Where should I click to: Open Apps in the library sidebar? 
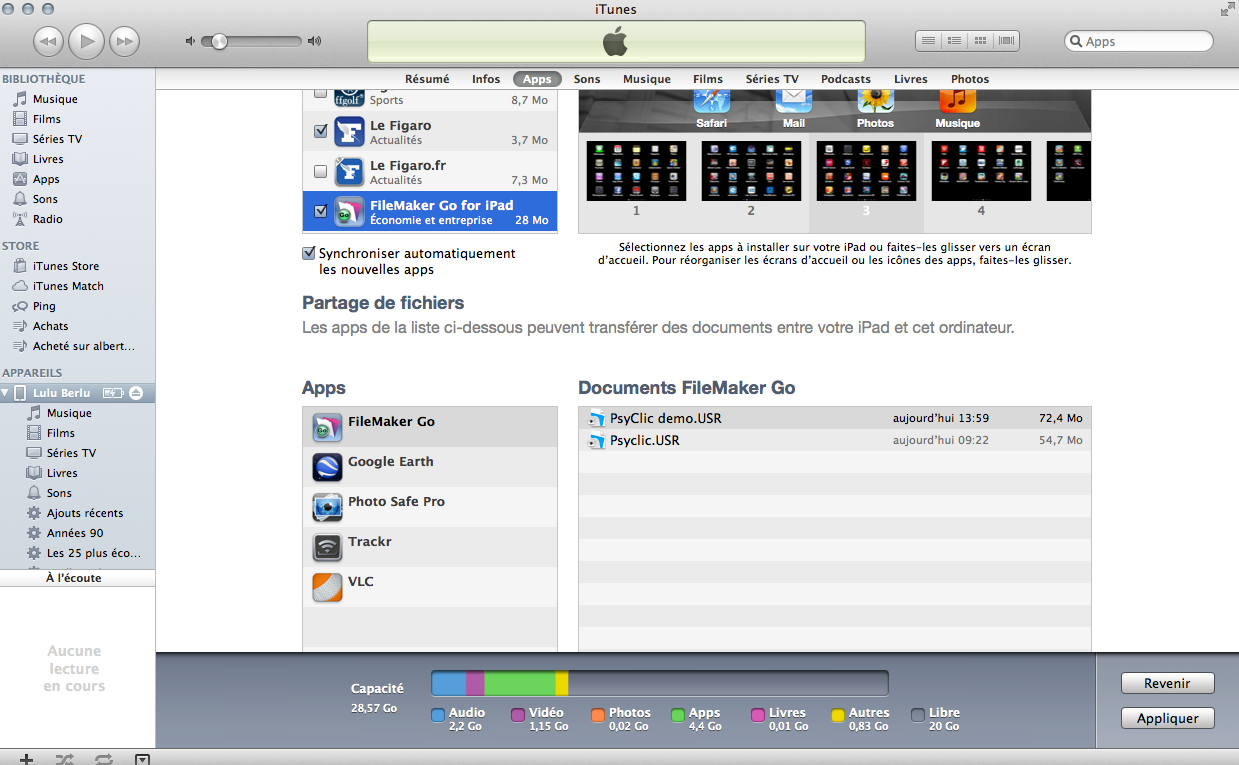tap(46, 179)
